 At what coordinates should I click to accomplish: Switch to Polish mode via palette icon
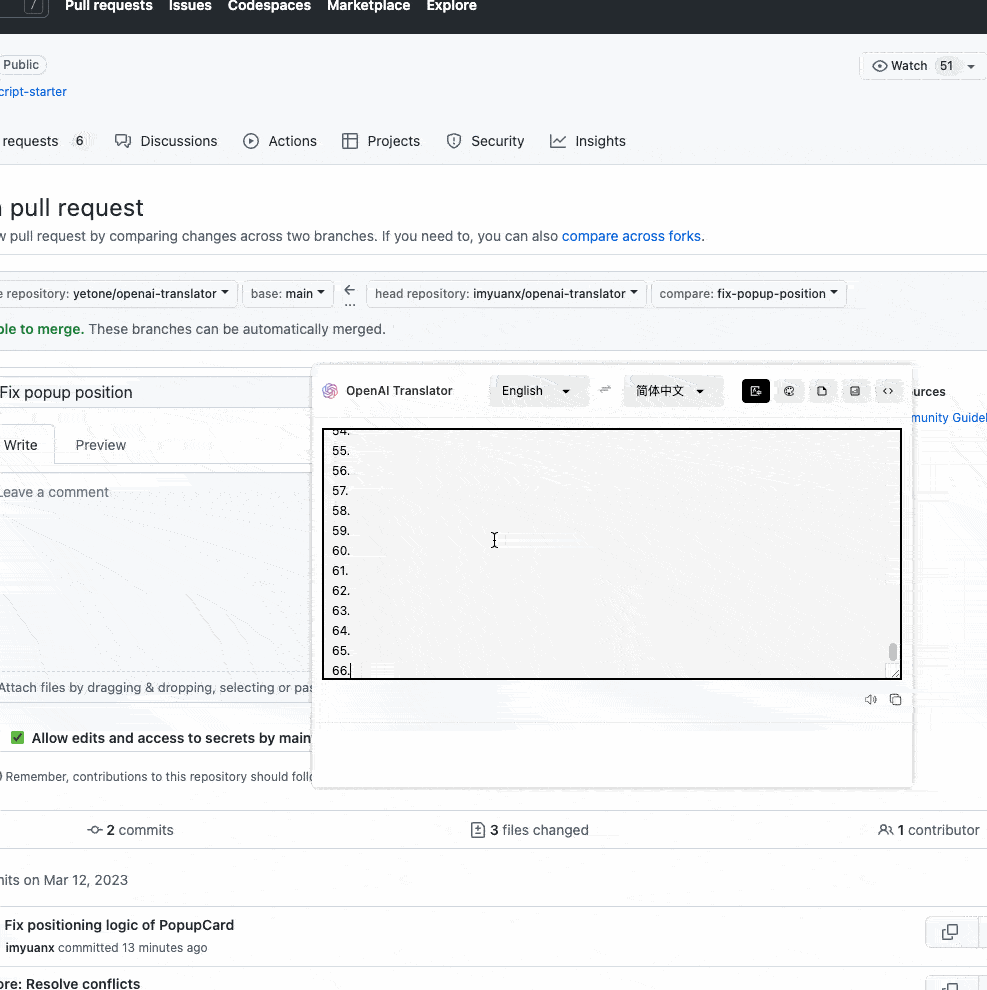tap(789, 391)
